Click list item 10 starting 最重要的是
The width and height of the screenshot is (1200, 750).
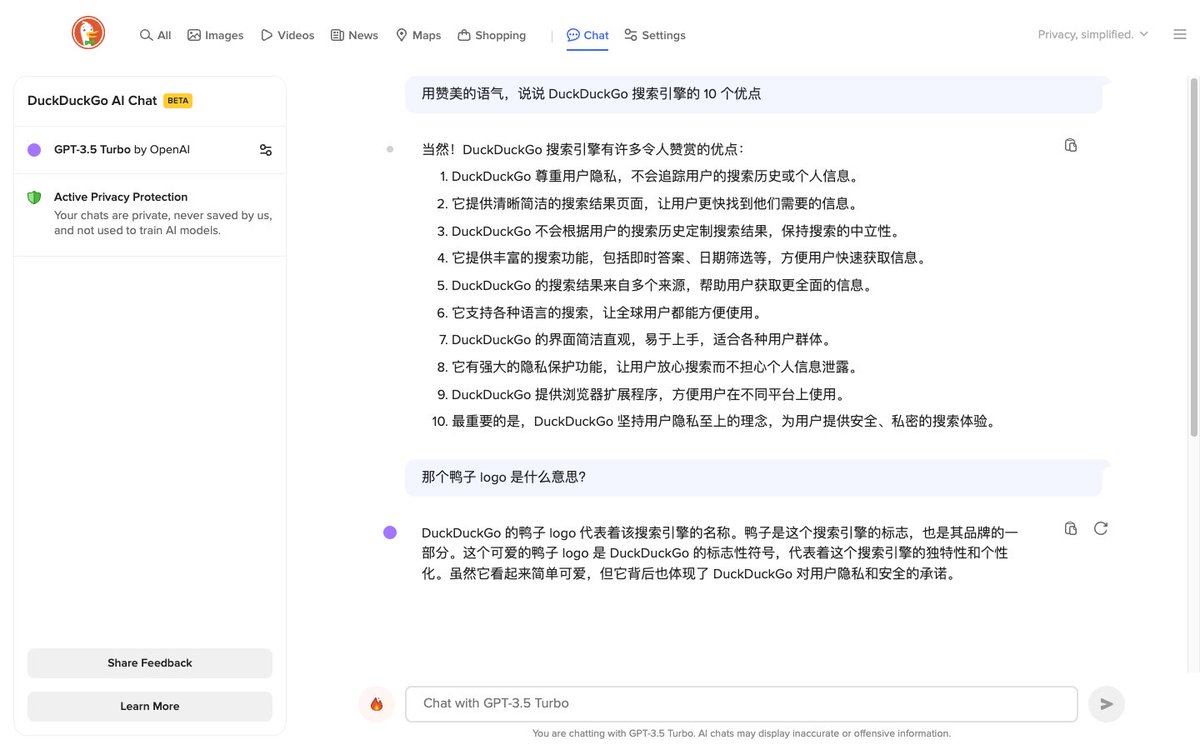pos(715,422)
